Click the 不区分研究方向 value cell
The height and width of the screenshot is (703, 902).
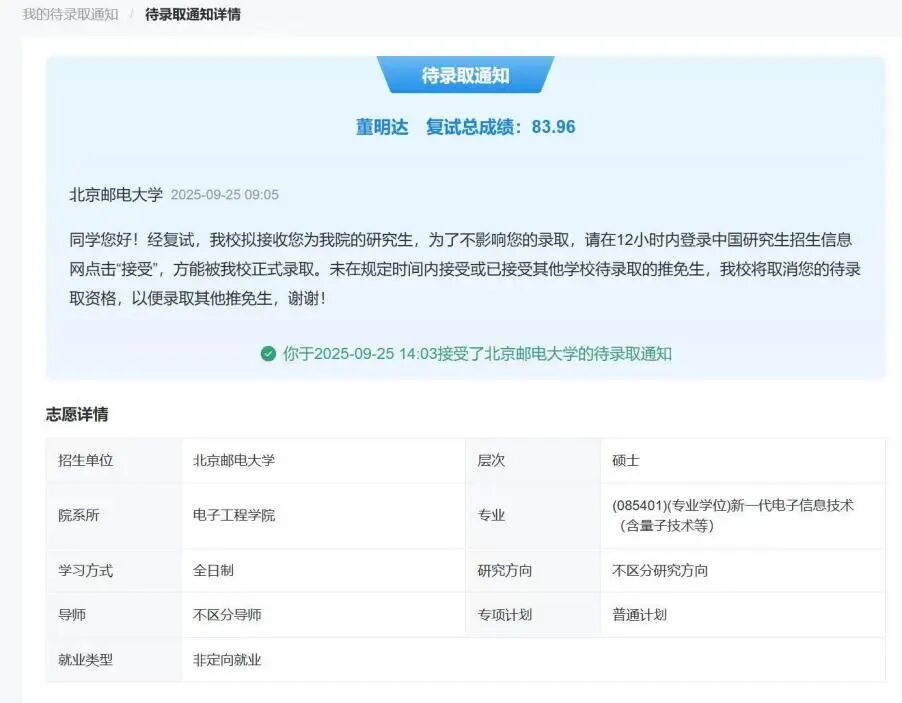[x=659, y=571]
